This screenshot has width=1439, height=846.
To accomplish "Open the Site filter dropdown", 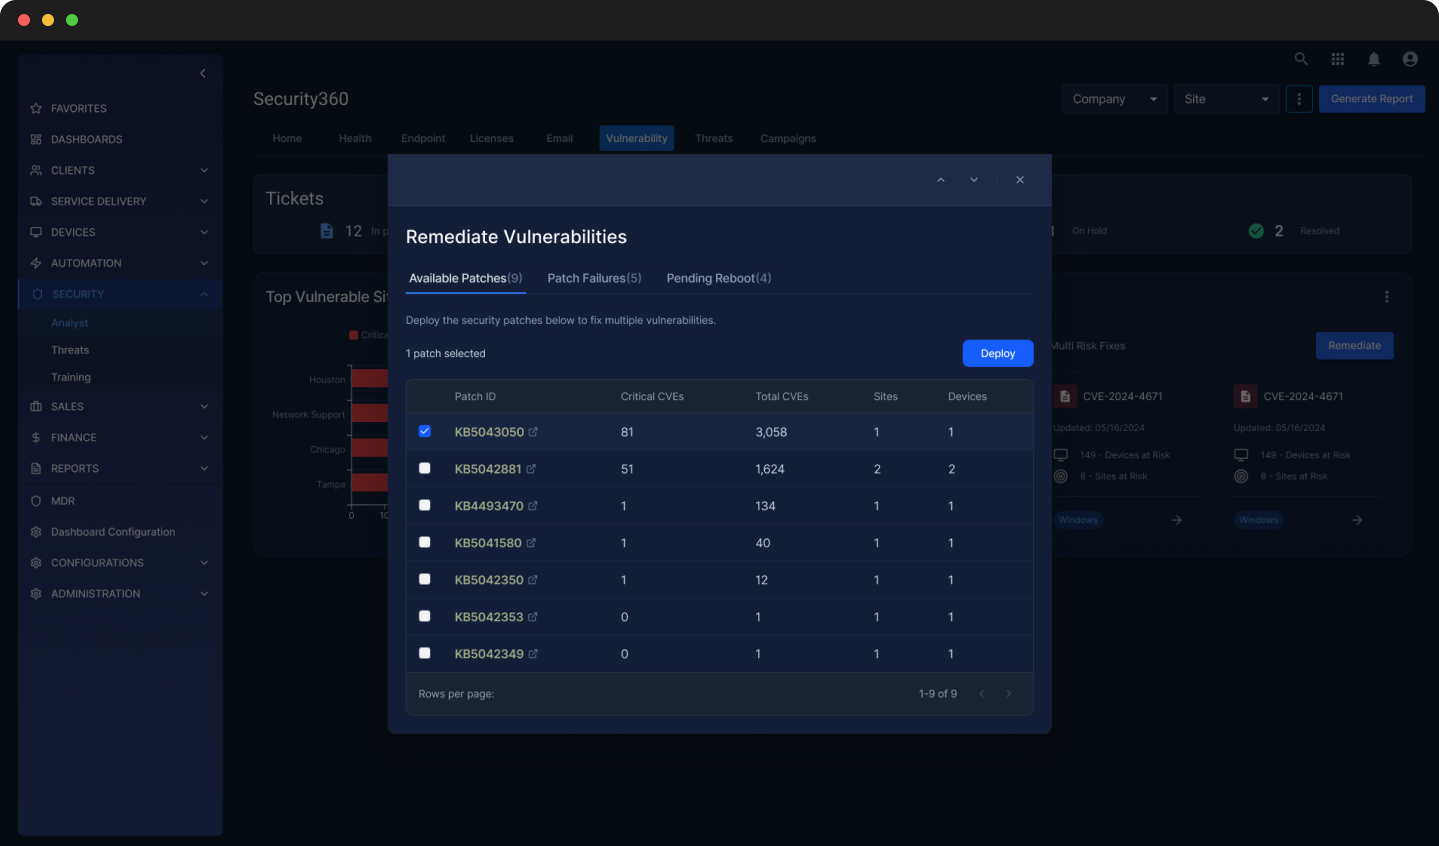I will (x=1225, y=99).
